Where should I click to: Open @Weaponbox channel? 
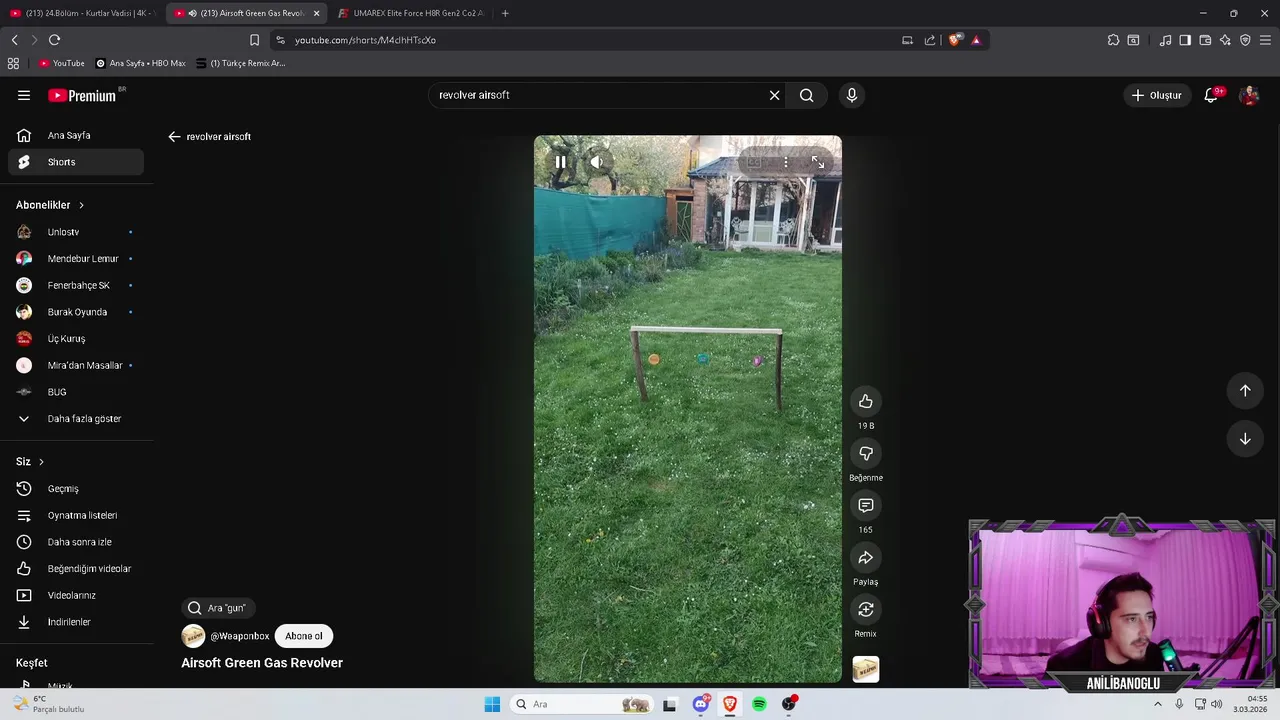tap(239, 636)
